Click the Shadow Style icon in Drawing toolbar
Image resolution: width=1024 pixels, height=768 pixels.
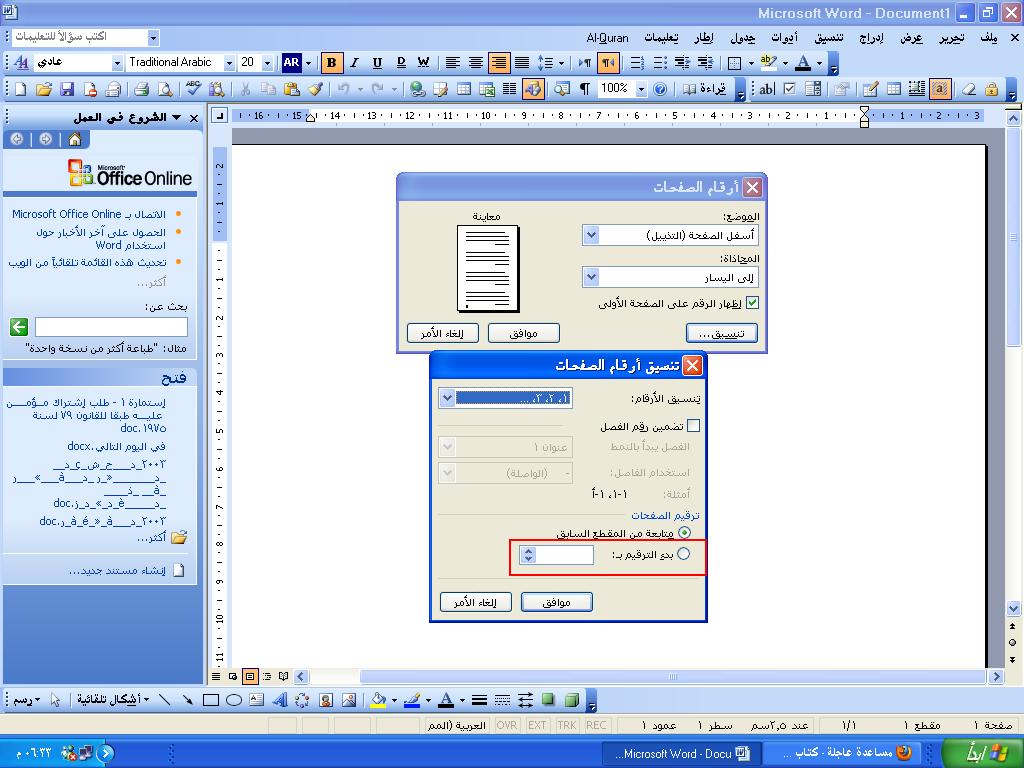tap(548, 700)
